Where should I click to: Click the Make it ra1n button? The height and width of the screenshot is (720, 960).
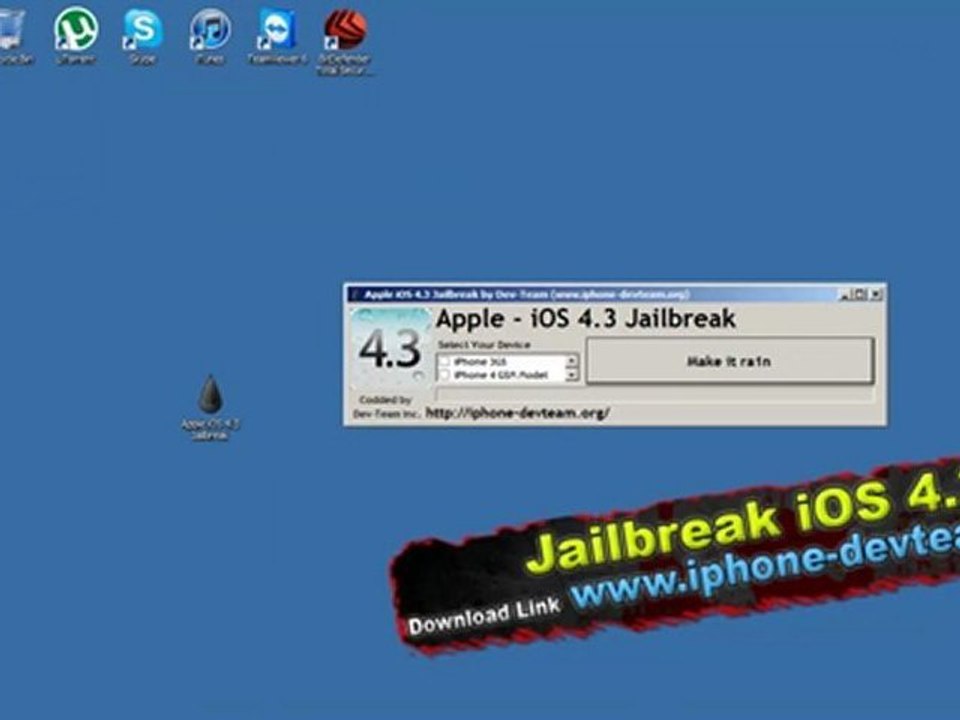pyautogui.click(x=729, y=361)
